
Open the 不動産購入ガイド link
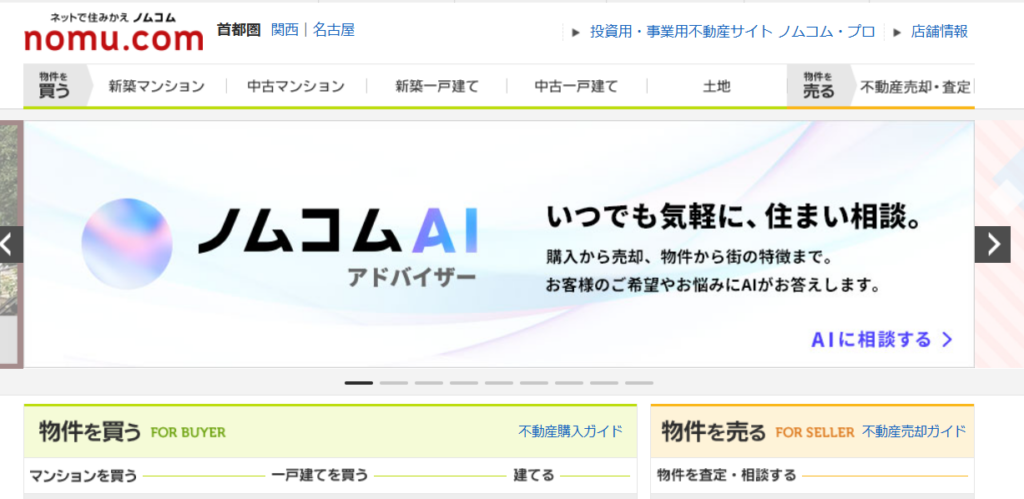570,431
